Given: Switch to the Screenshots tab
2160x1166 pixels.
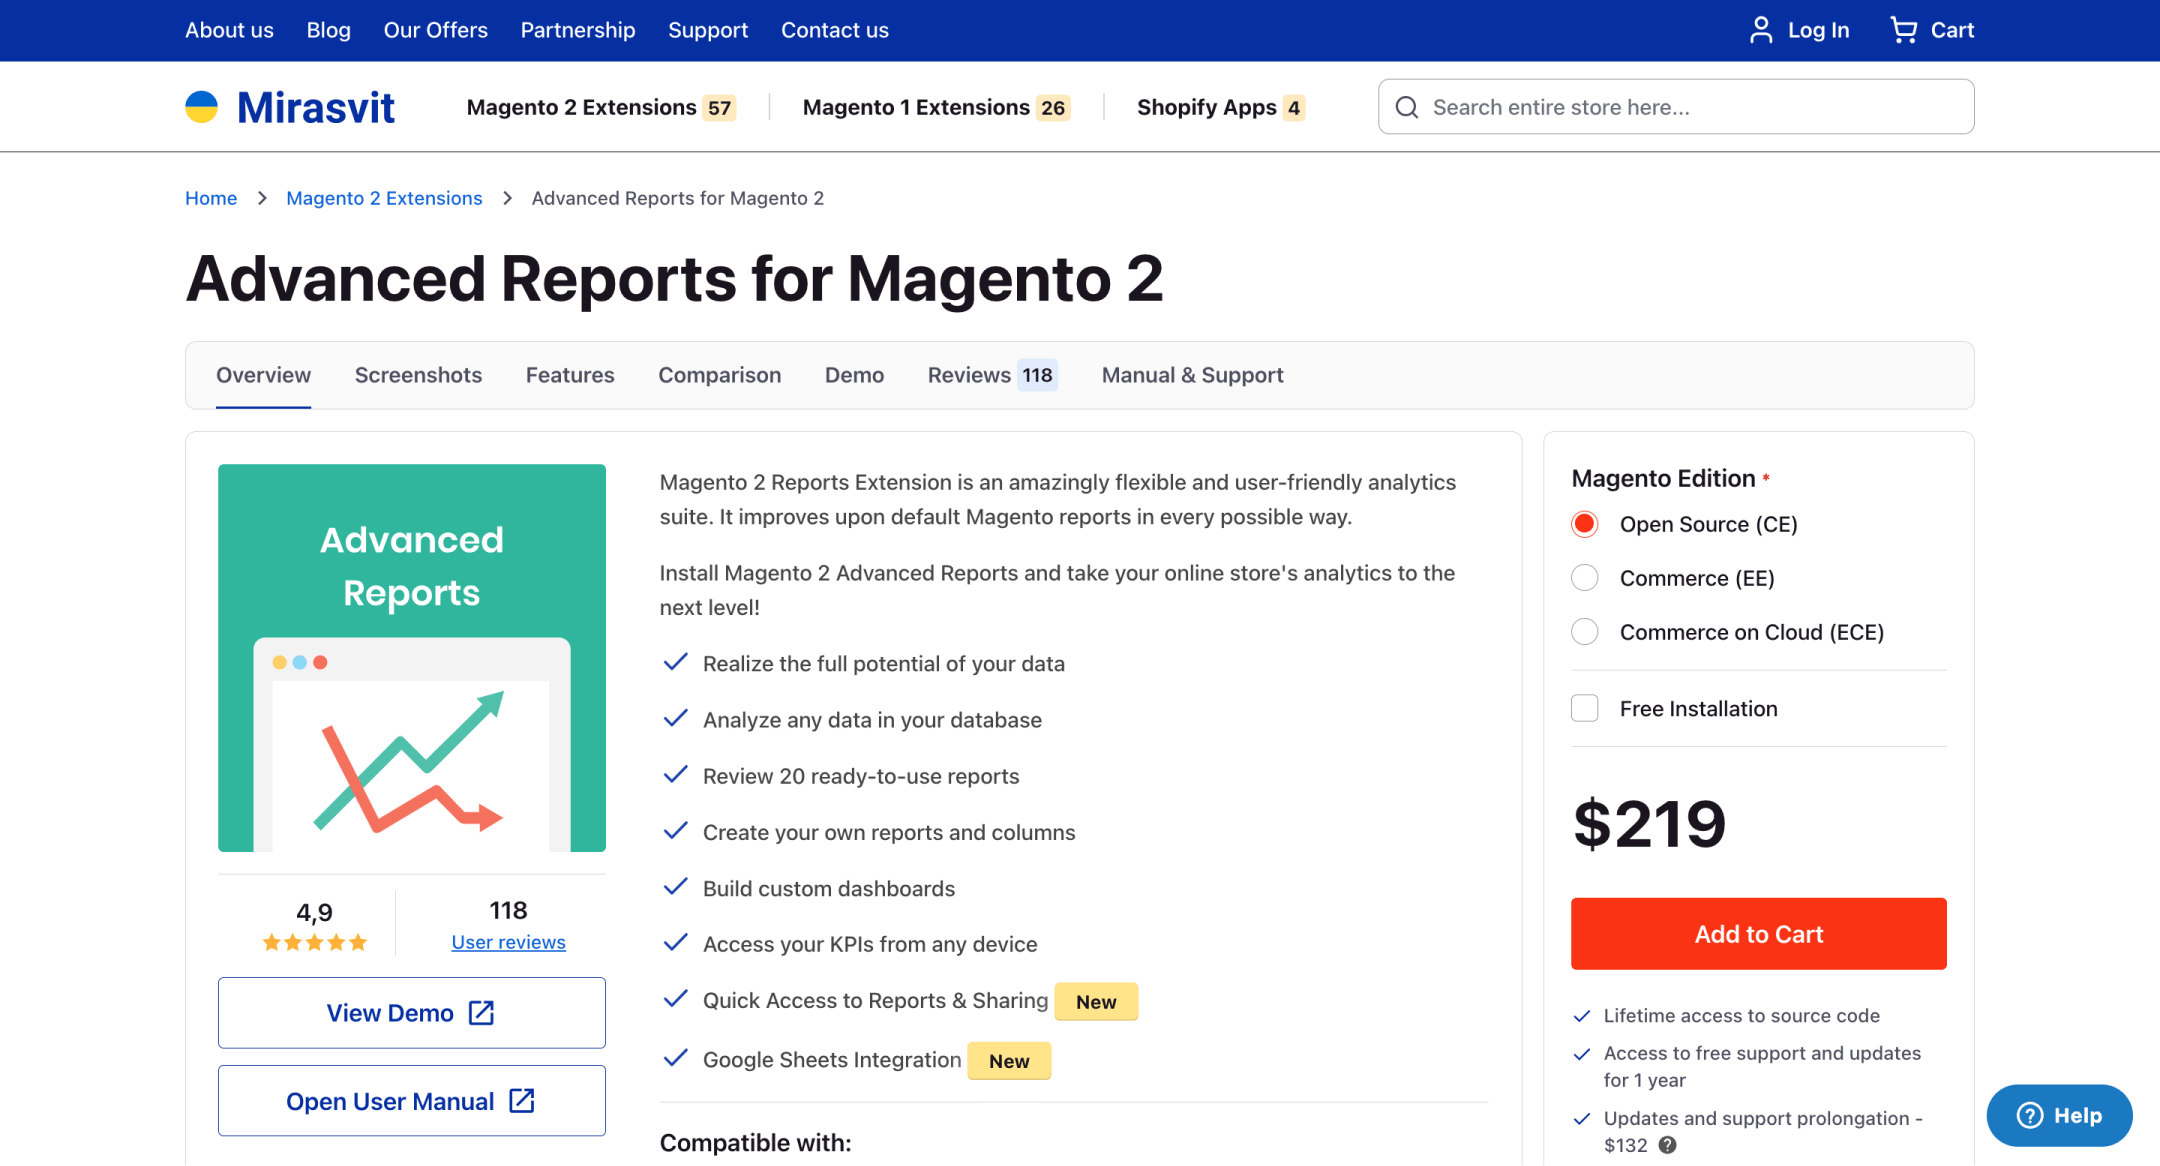Looking at the screenshot, I should click(x=418, y=375).
